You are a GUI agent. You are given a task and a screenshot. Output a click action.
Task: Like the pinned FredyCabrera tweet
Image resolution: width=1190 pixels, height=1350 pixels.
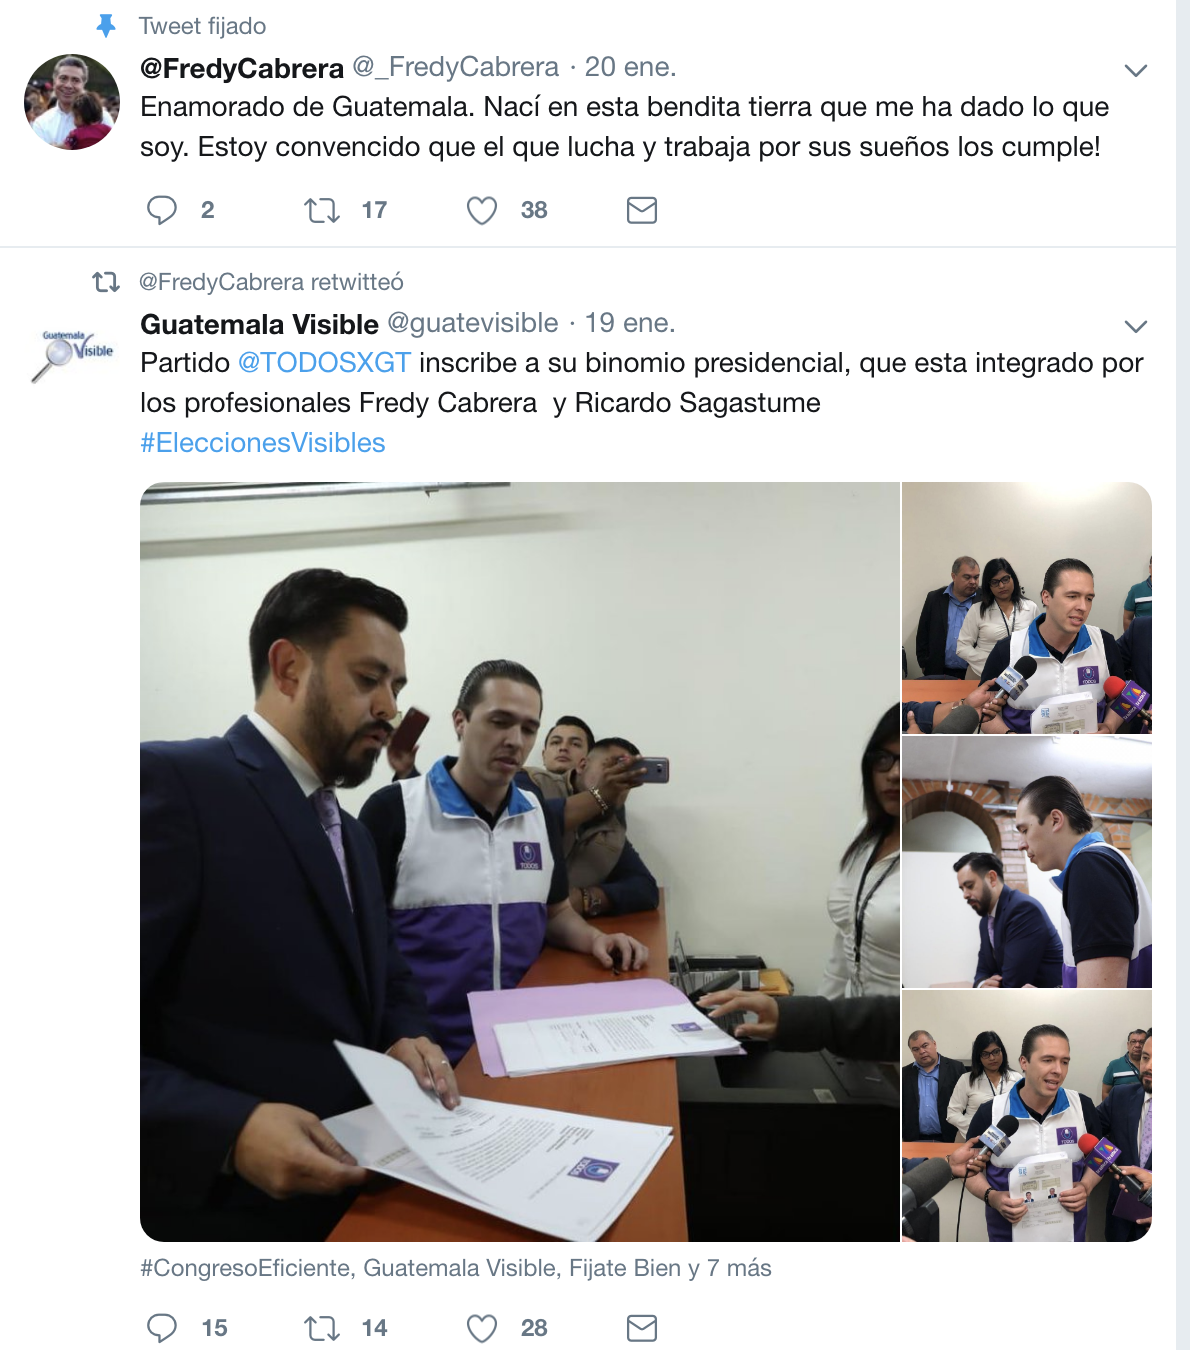tap(482, 210)
